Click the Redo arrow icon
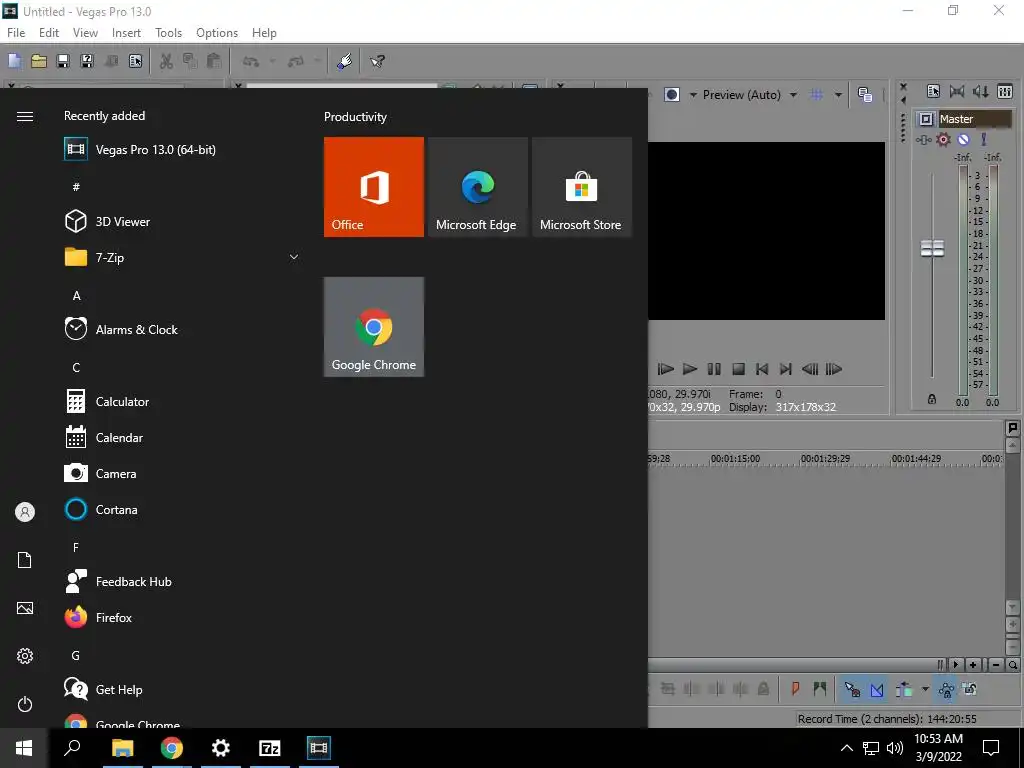Image resolution: width=1024 pixels, height=768 pixels. point(296,61)
